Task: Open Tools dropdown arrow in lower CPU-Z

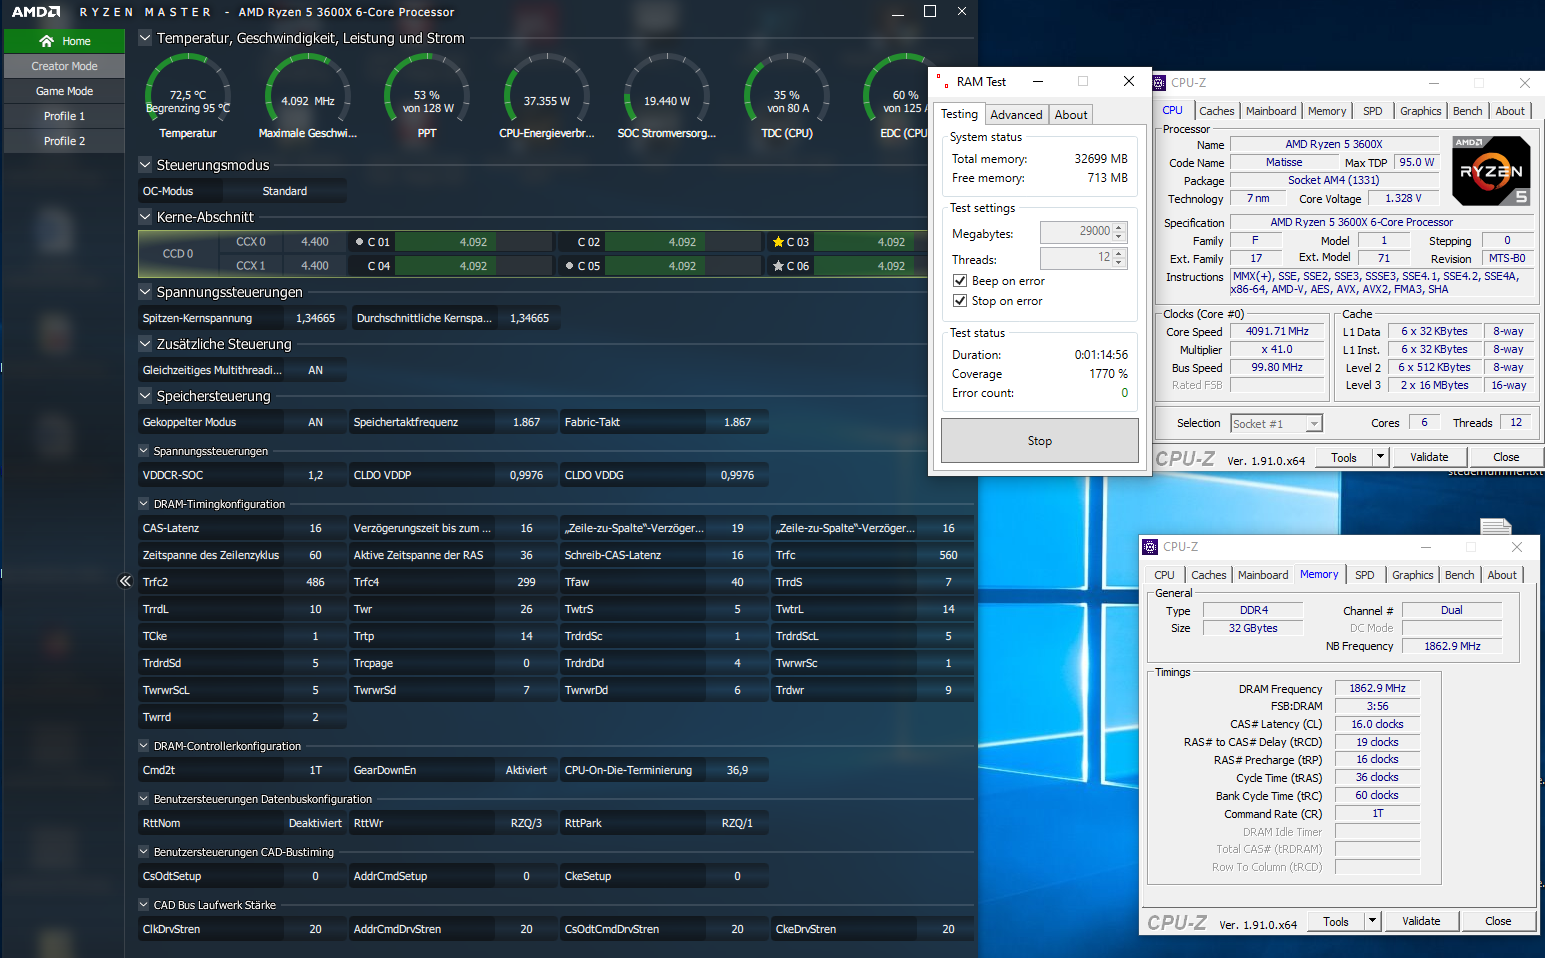Action: pos(1372,921)
